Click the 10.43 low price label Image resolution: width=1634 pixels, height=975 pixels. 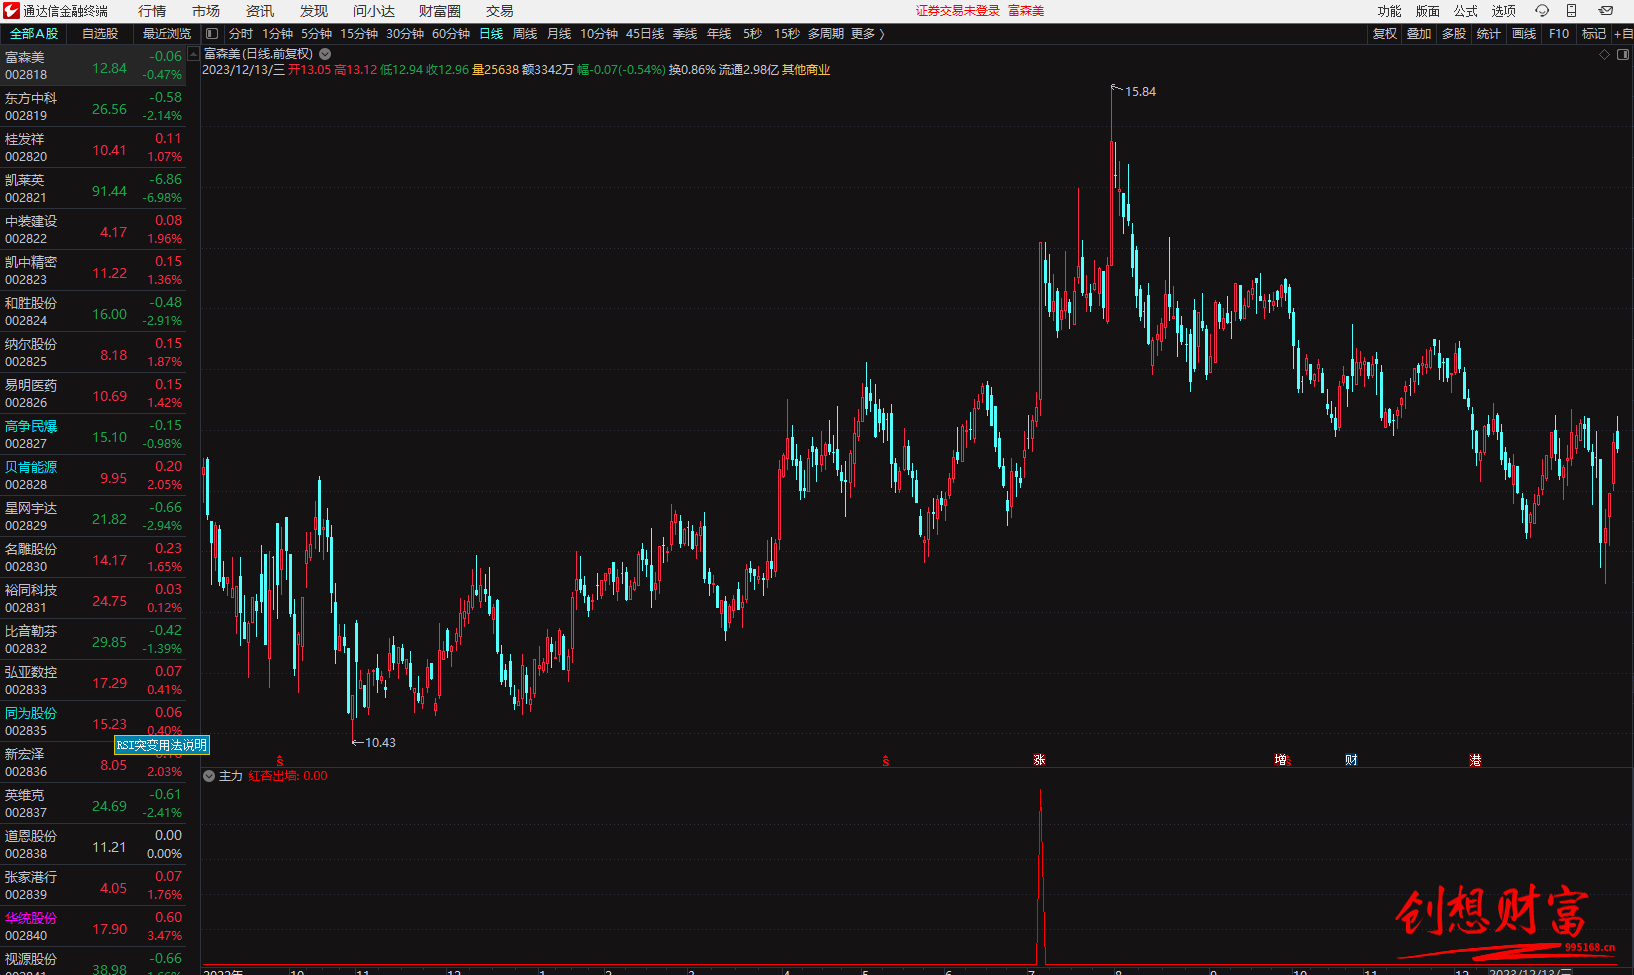(380, 743)
